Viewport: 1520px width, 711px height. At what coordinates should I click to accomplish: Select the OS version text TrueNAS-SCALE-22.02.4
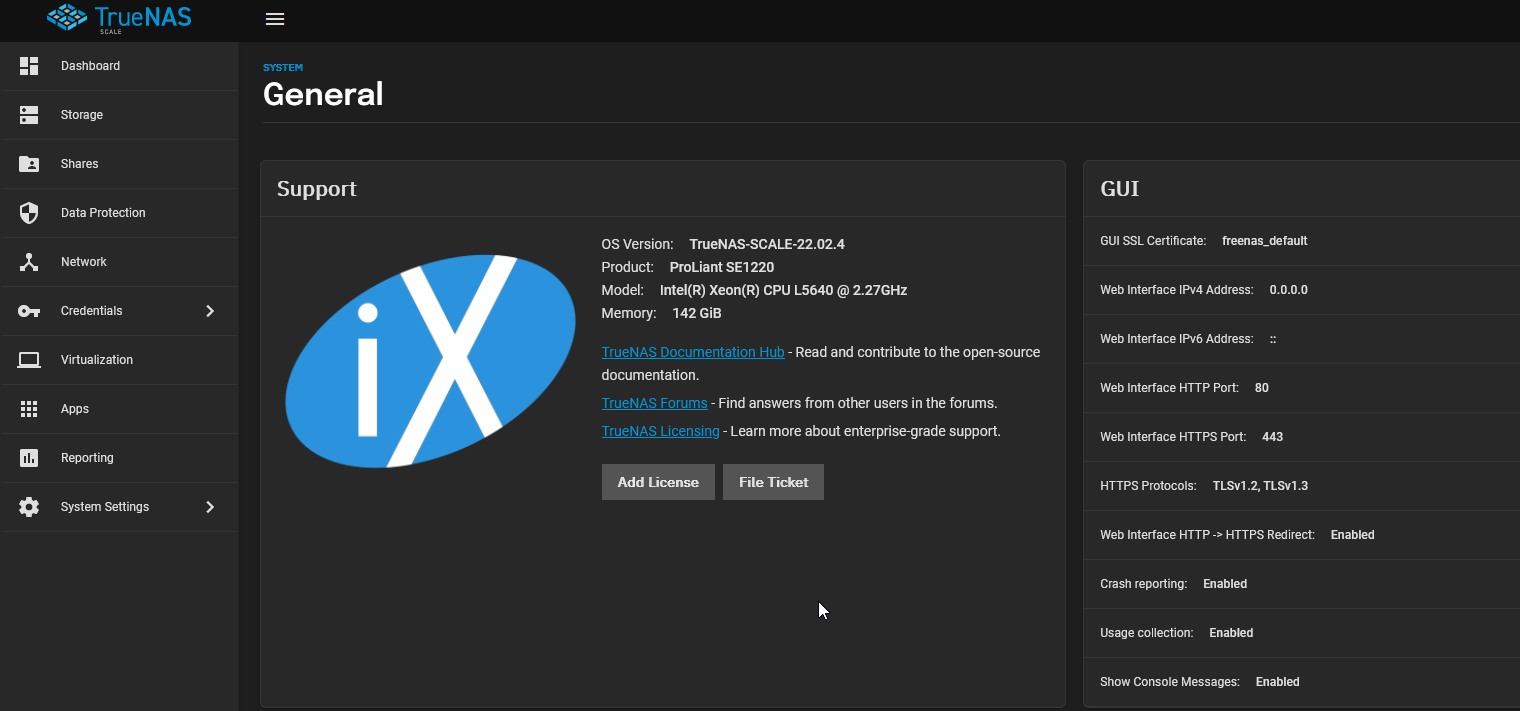click(x=767, y=244)
